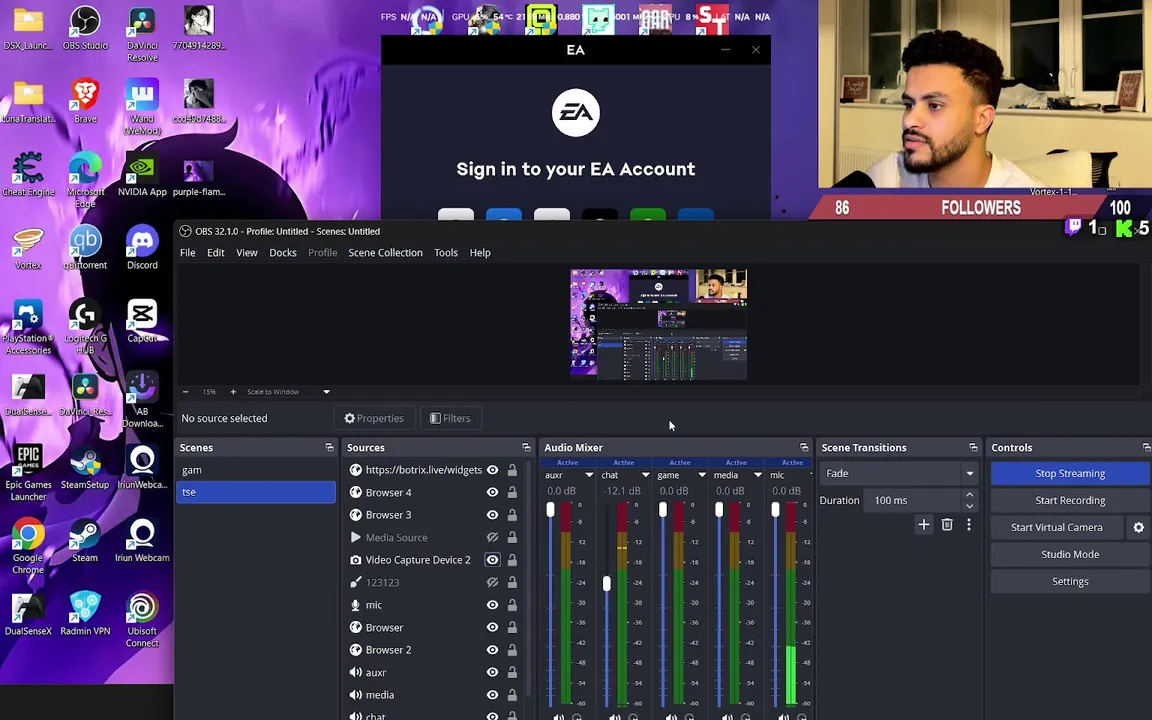Launch qBittorrent from the desktop

point(85,248)
